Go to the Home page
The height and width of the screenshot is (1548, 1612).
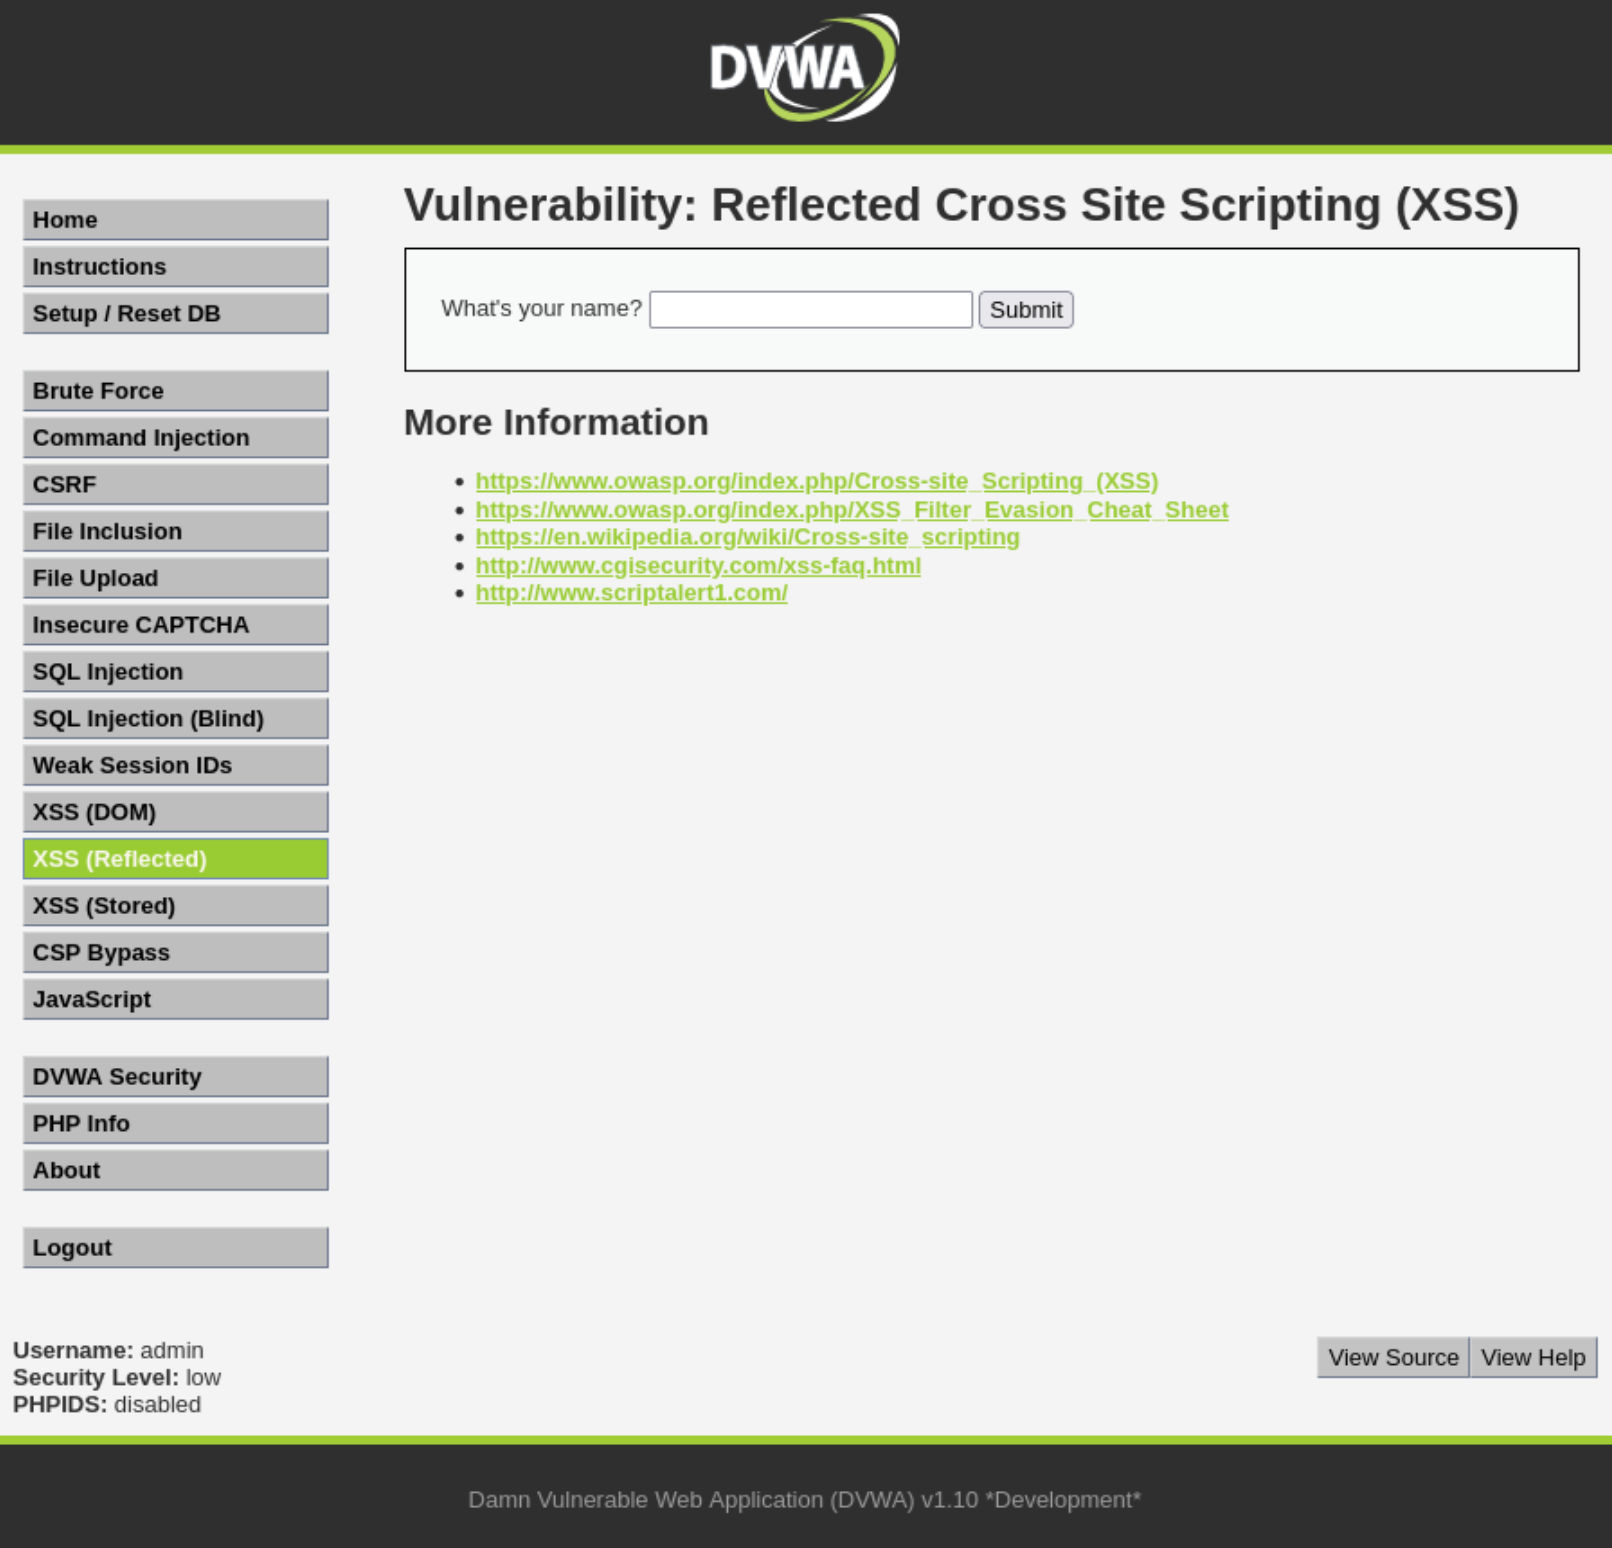176,220
